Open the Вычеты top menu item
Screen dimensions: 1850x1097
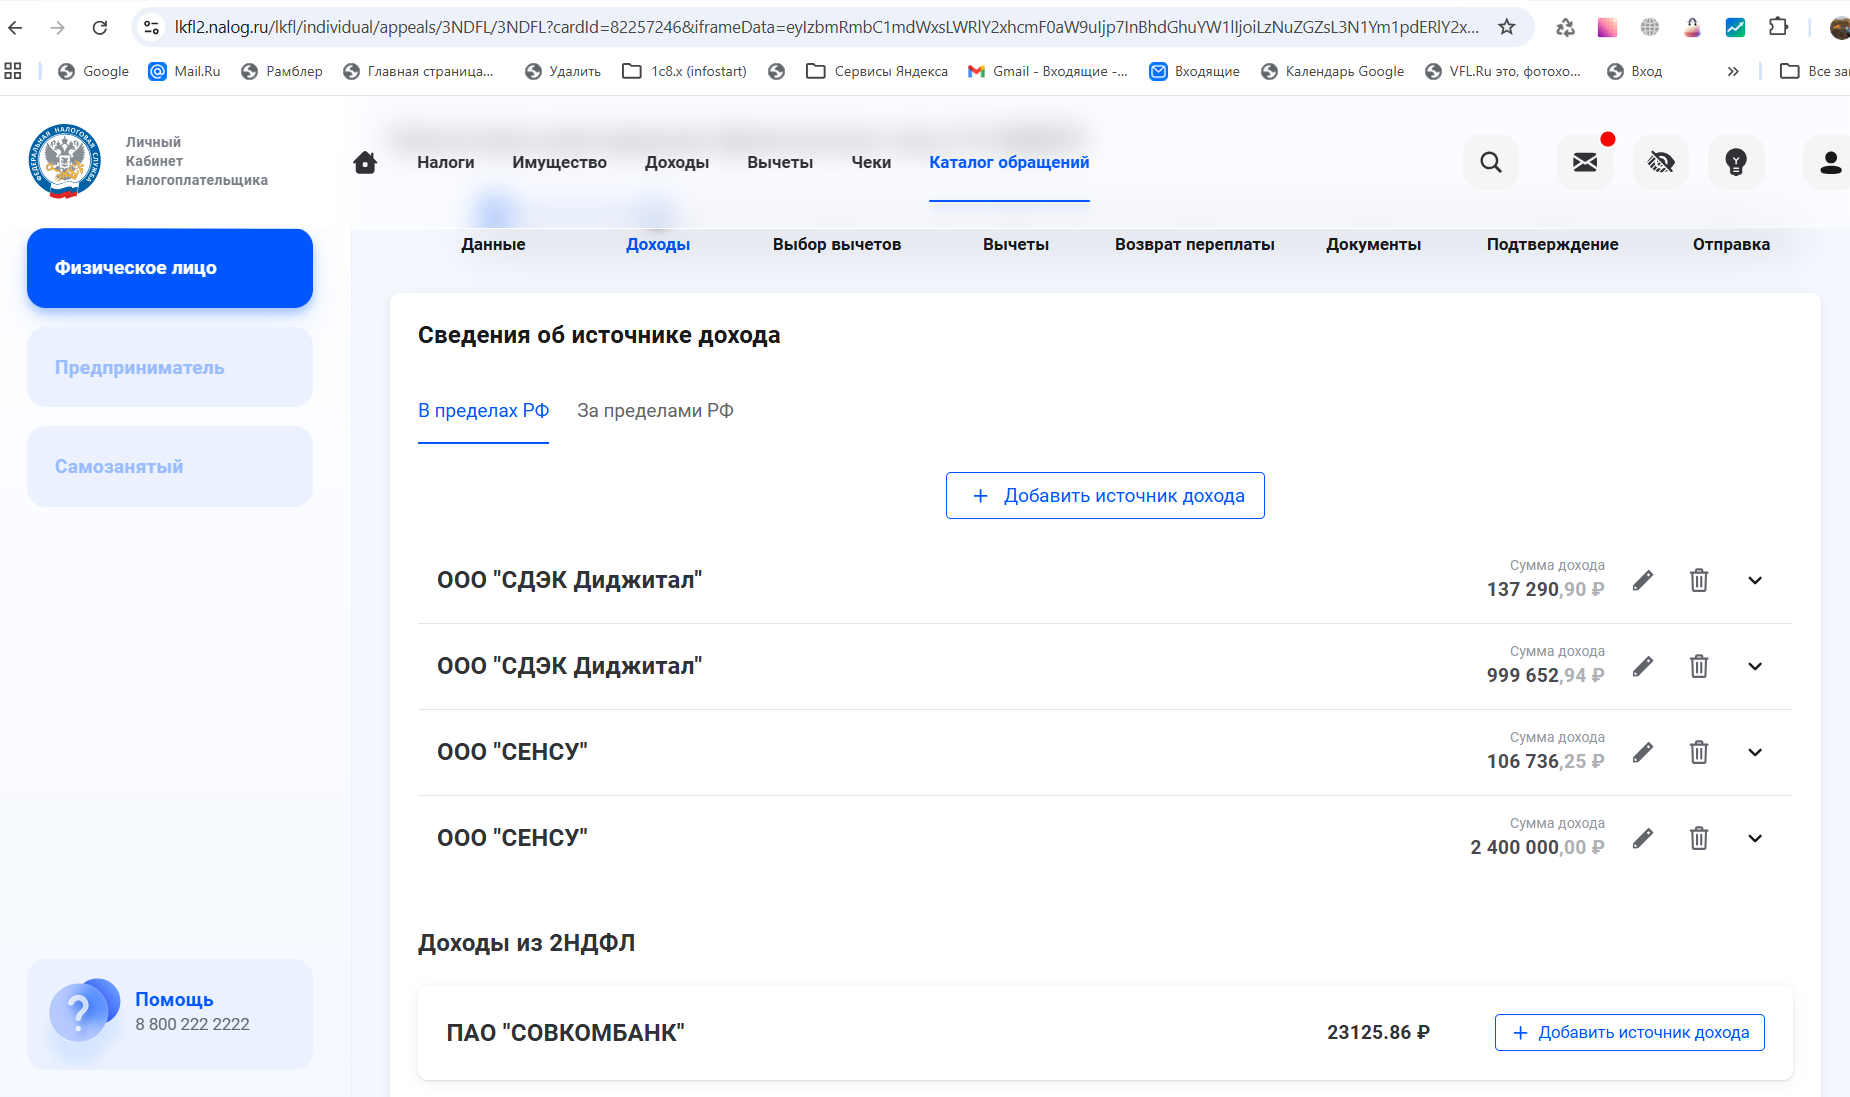tap(780, 162)
